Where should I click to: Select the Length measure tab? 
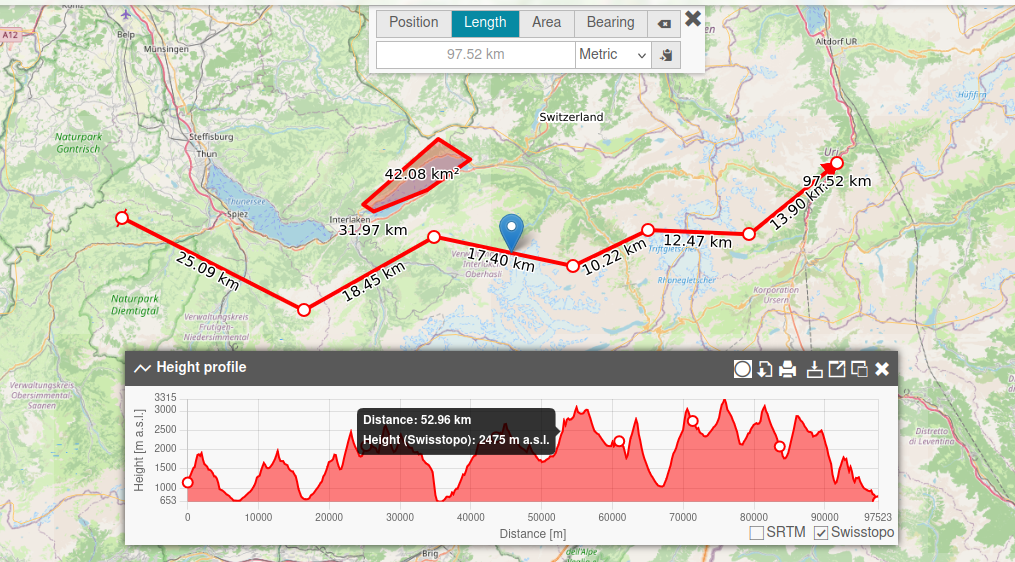tap(485, 23)
